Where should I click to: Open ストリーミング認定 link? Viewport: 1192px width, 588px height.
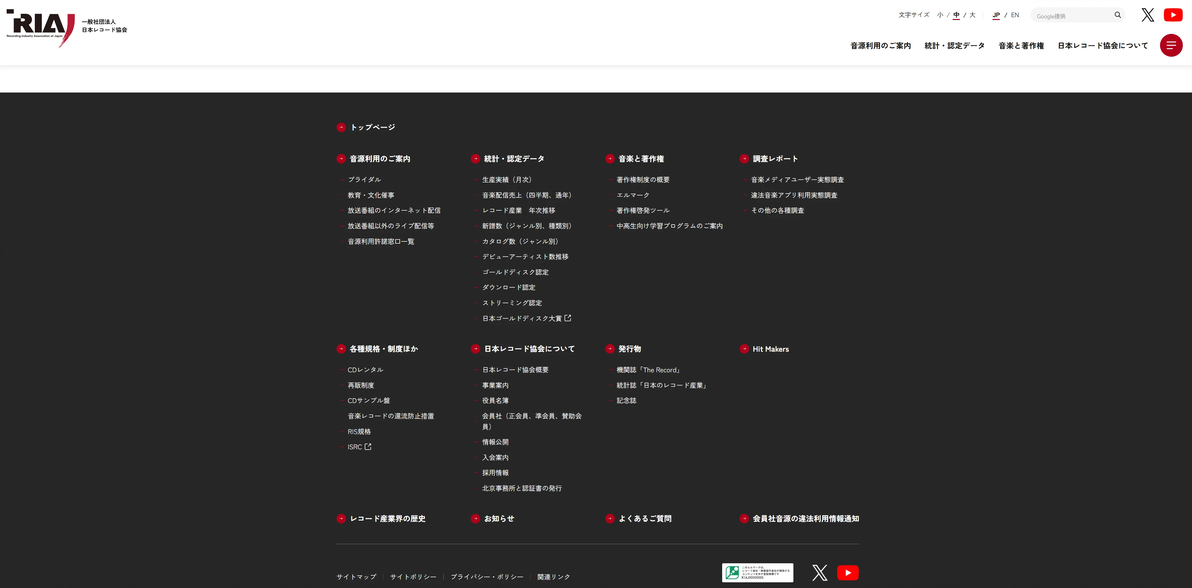click(x=512, y=303)
